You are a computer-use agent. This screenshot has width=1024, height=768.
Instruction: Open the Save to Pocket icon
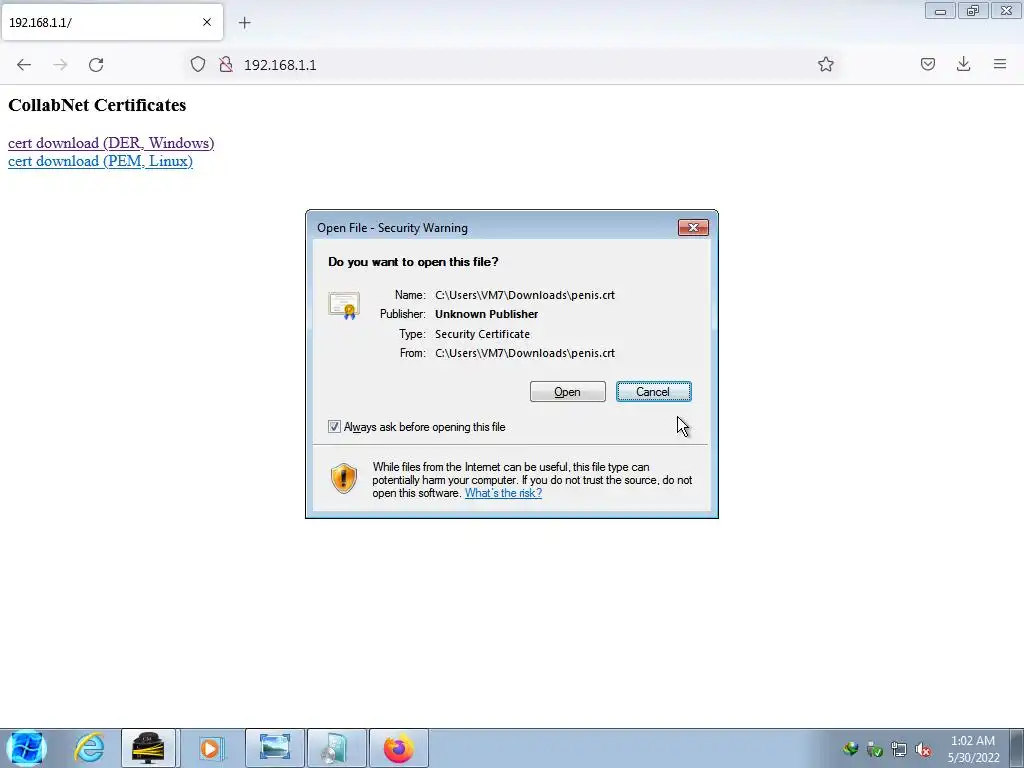point(927,64)
